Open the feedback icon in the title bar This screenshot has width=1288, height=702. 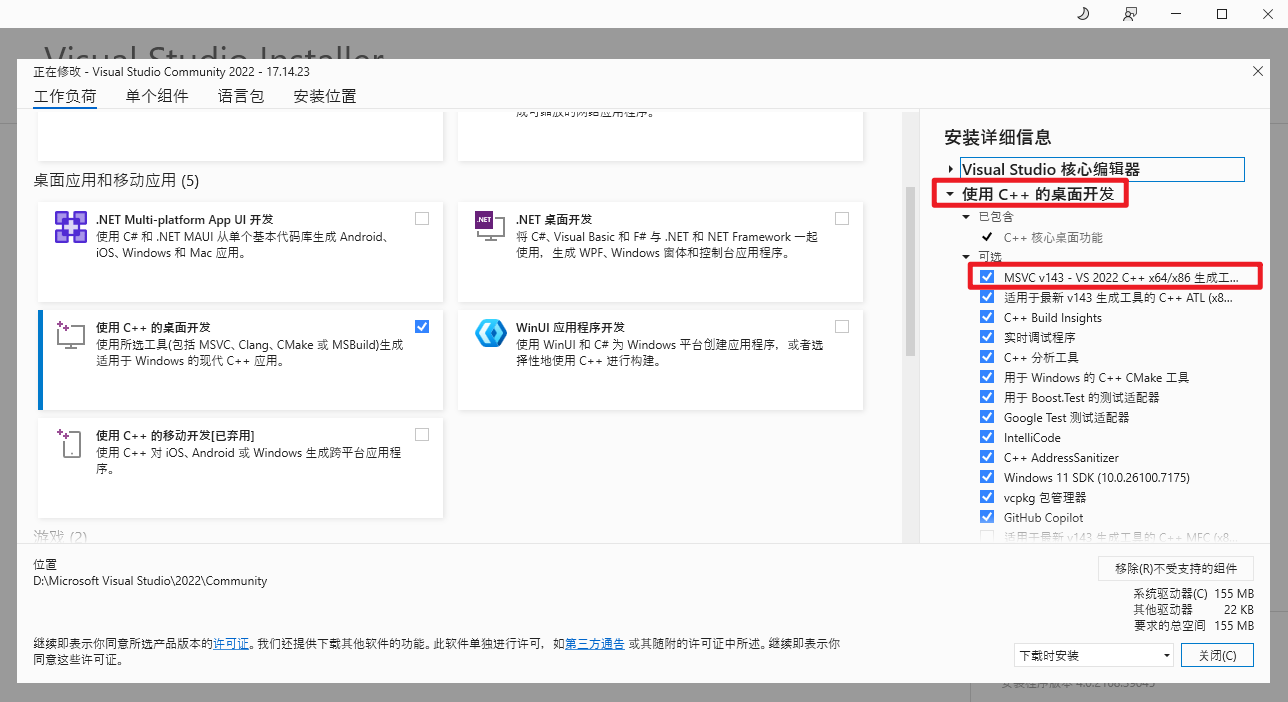tap(1130, 14)
